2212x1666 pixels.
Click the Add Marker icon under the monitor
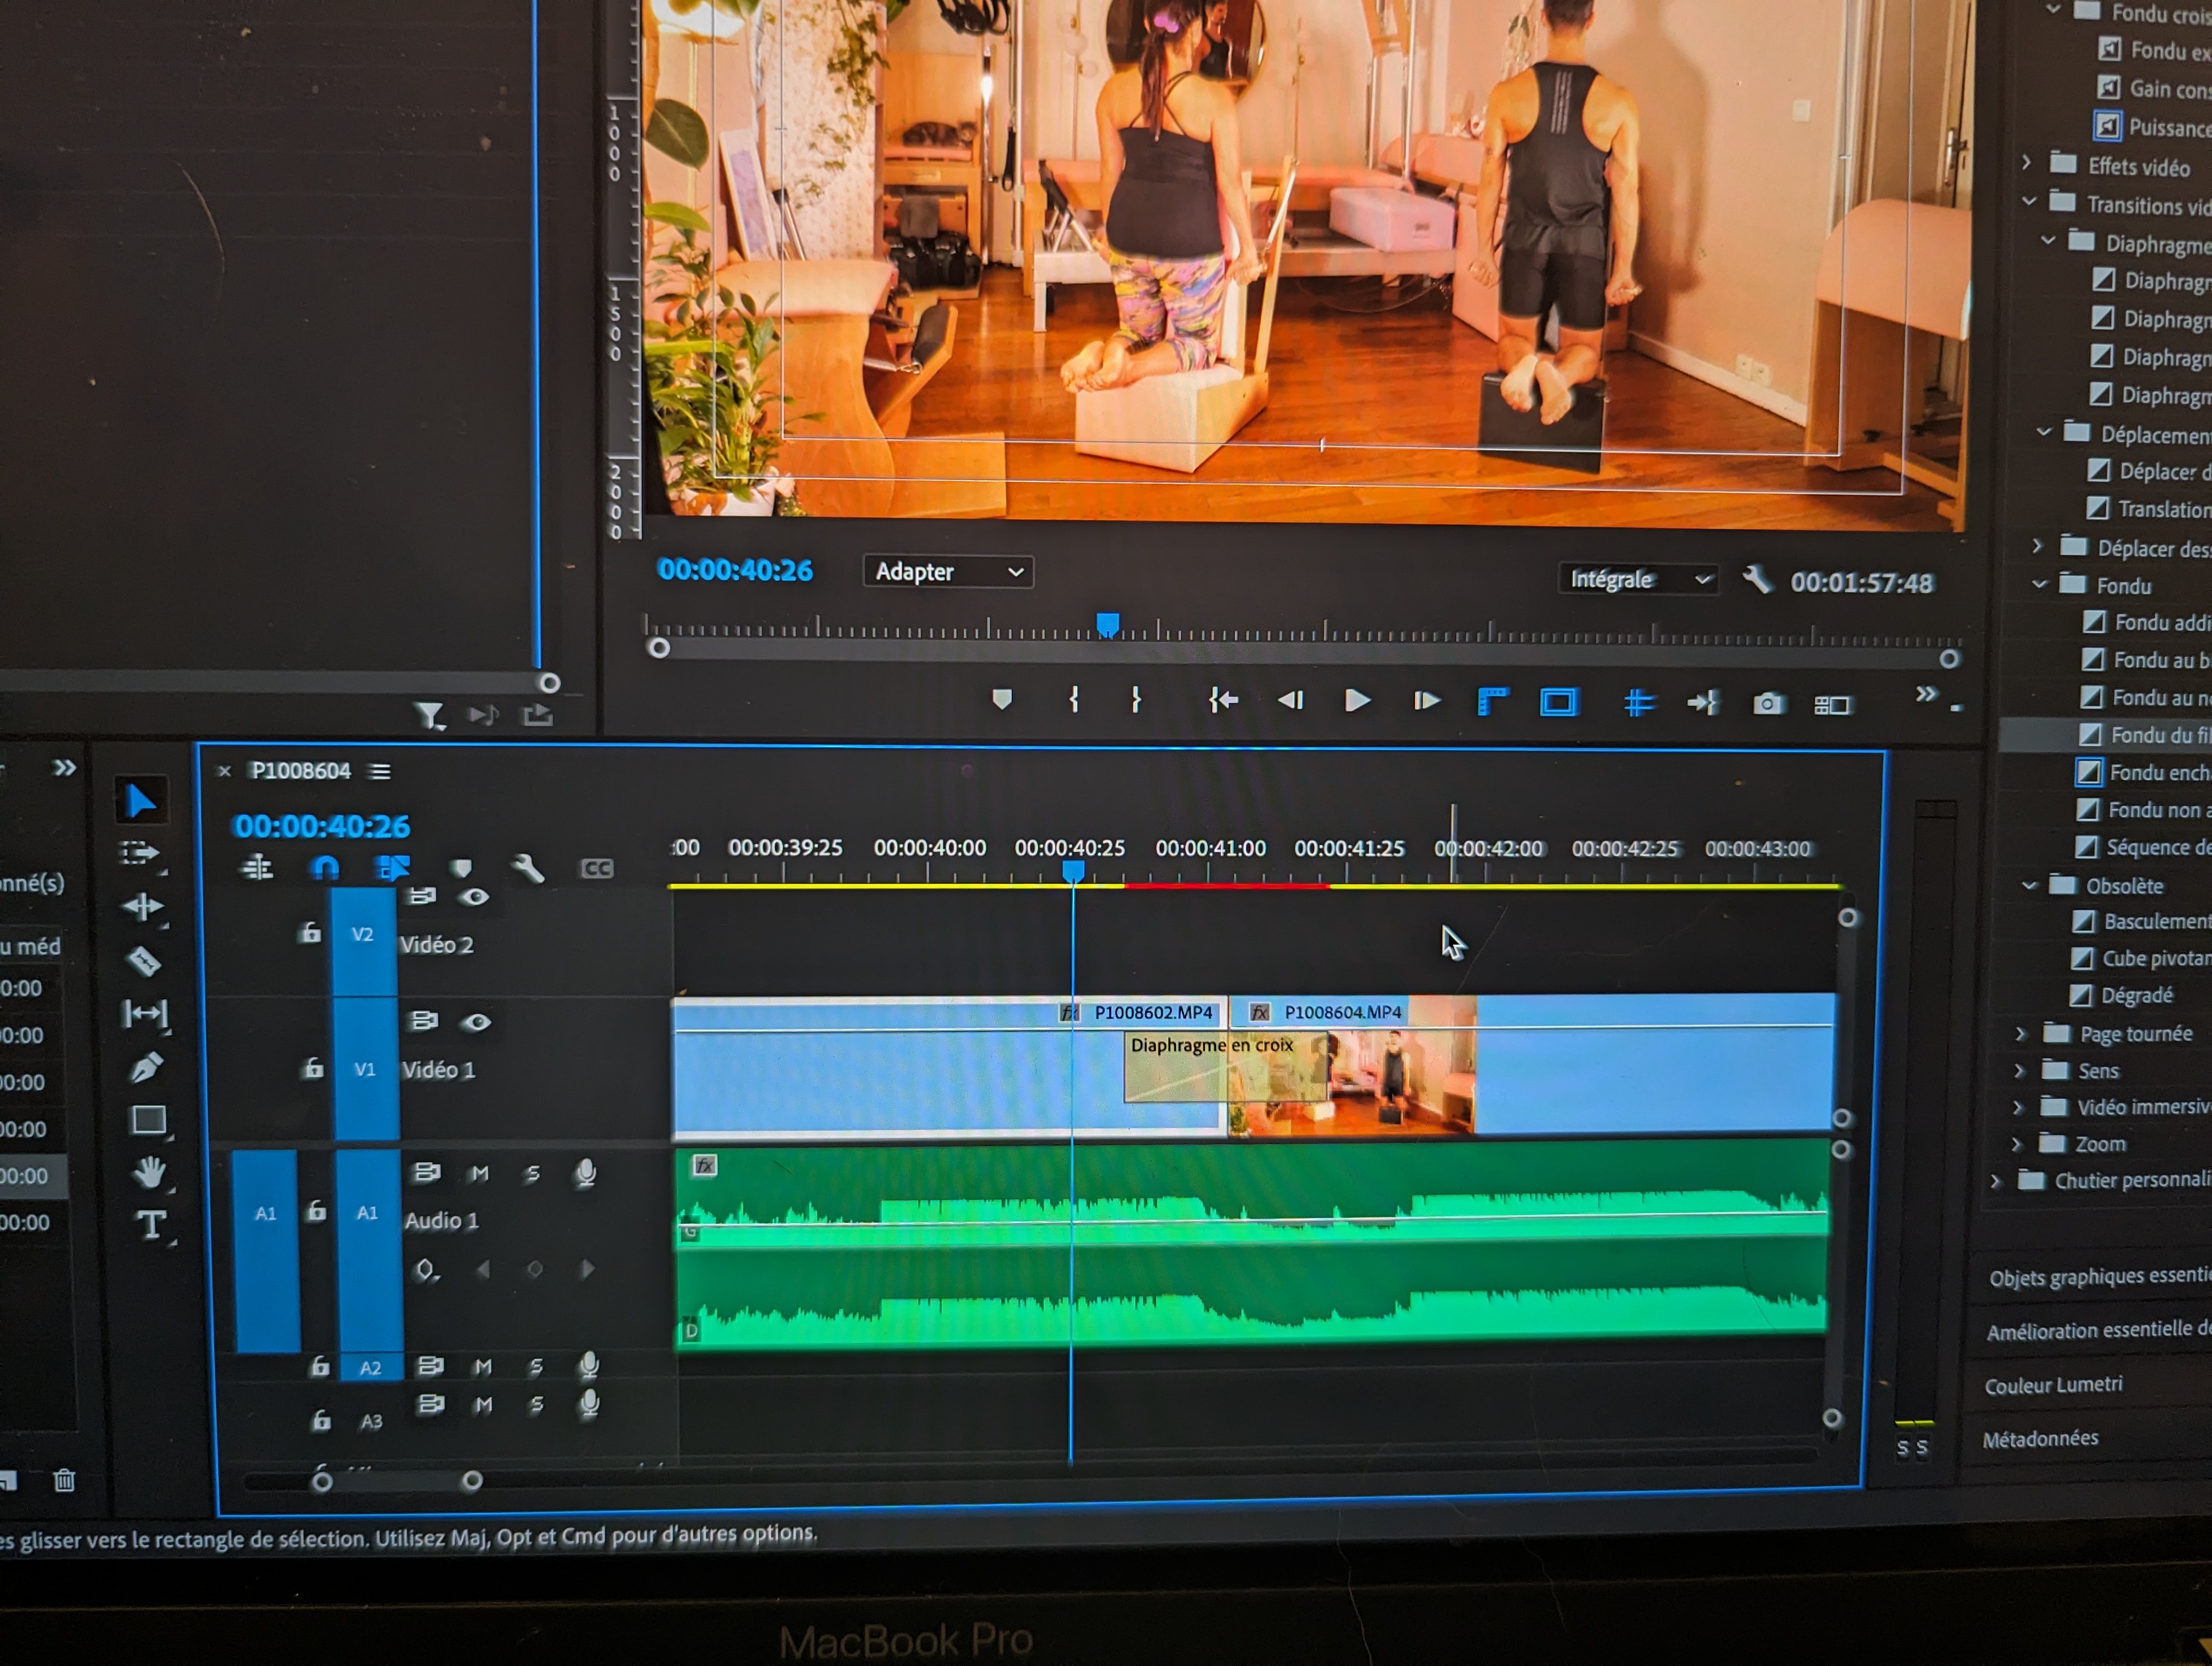[1002, 699]
